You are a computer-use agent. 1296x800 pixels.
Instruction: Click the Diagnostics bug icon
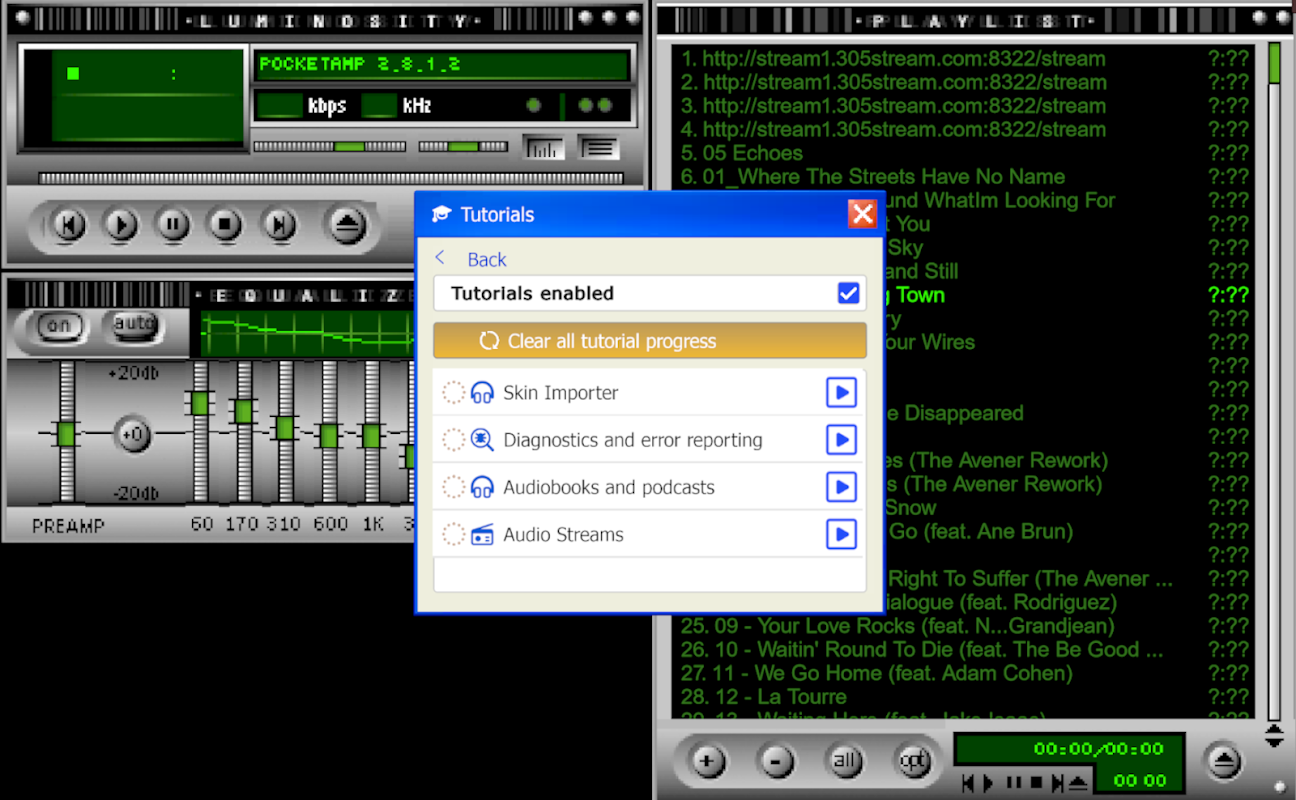click(482, 440)
